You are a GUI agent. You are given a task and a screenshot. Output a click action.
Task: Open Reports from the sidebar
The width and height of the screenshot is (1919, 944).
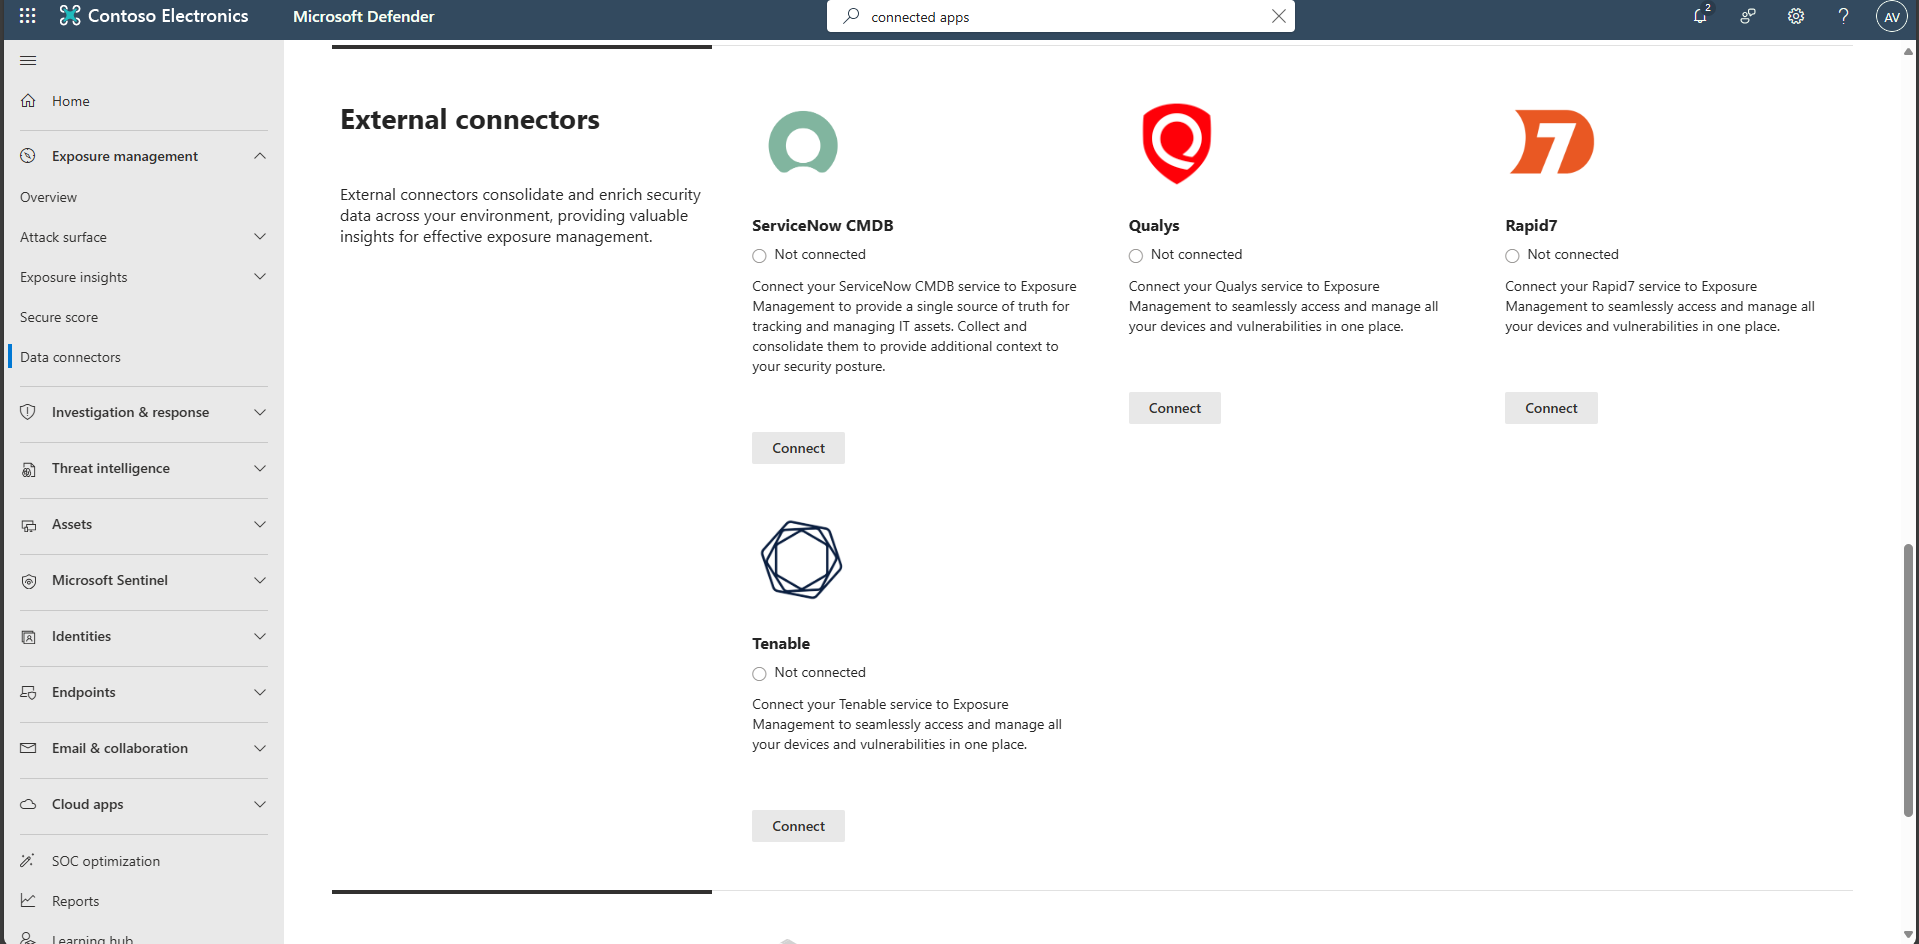click(x=76, y=901)
